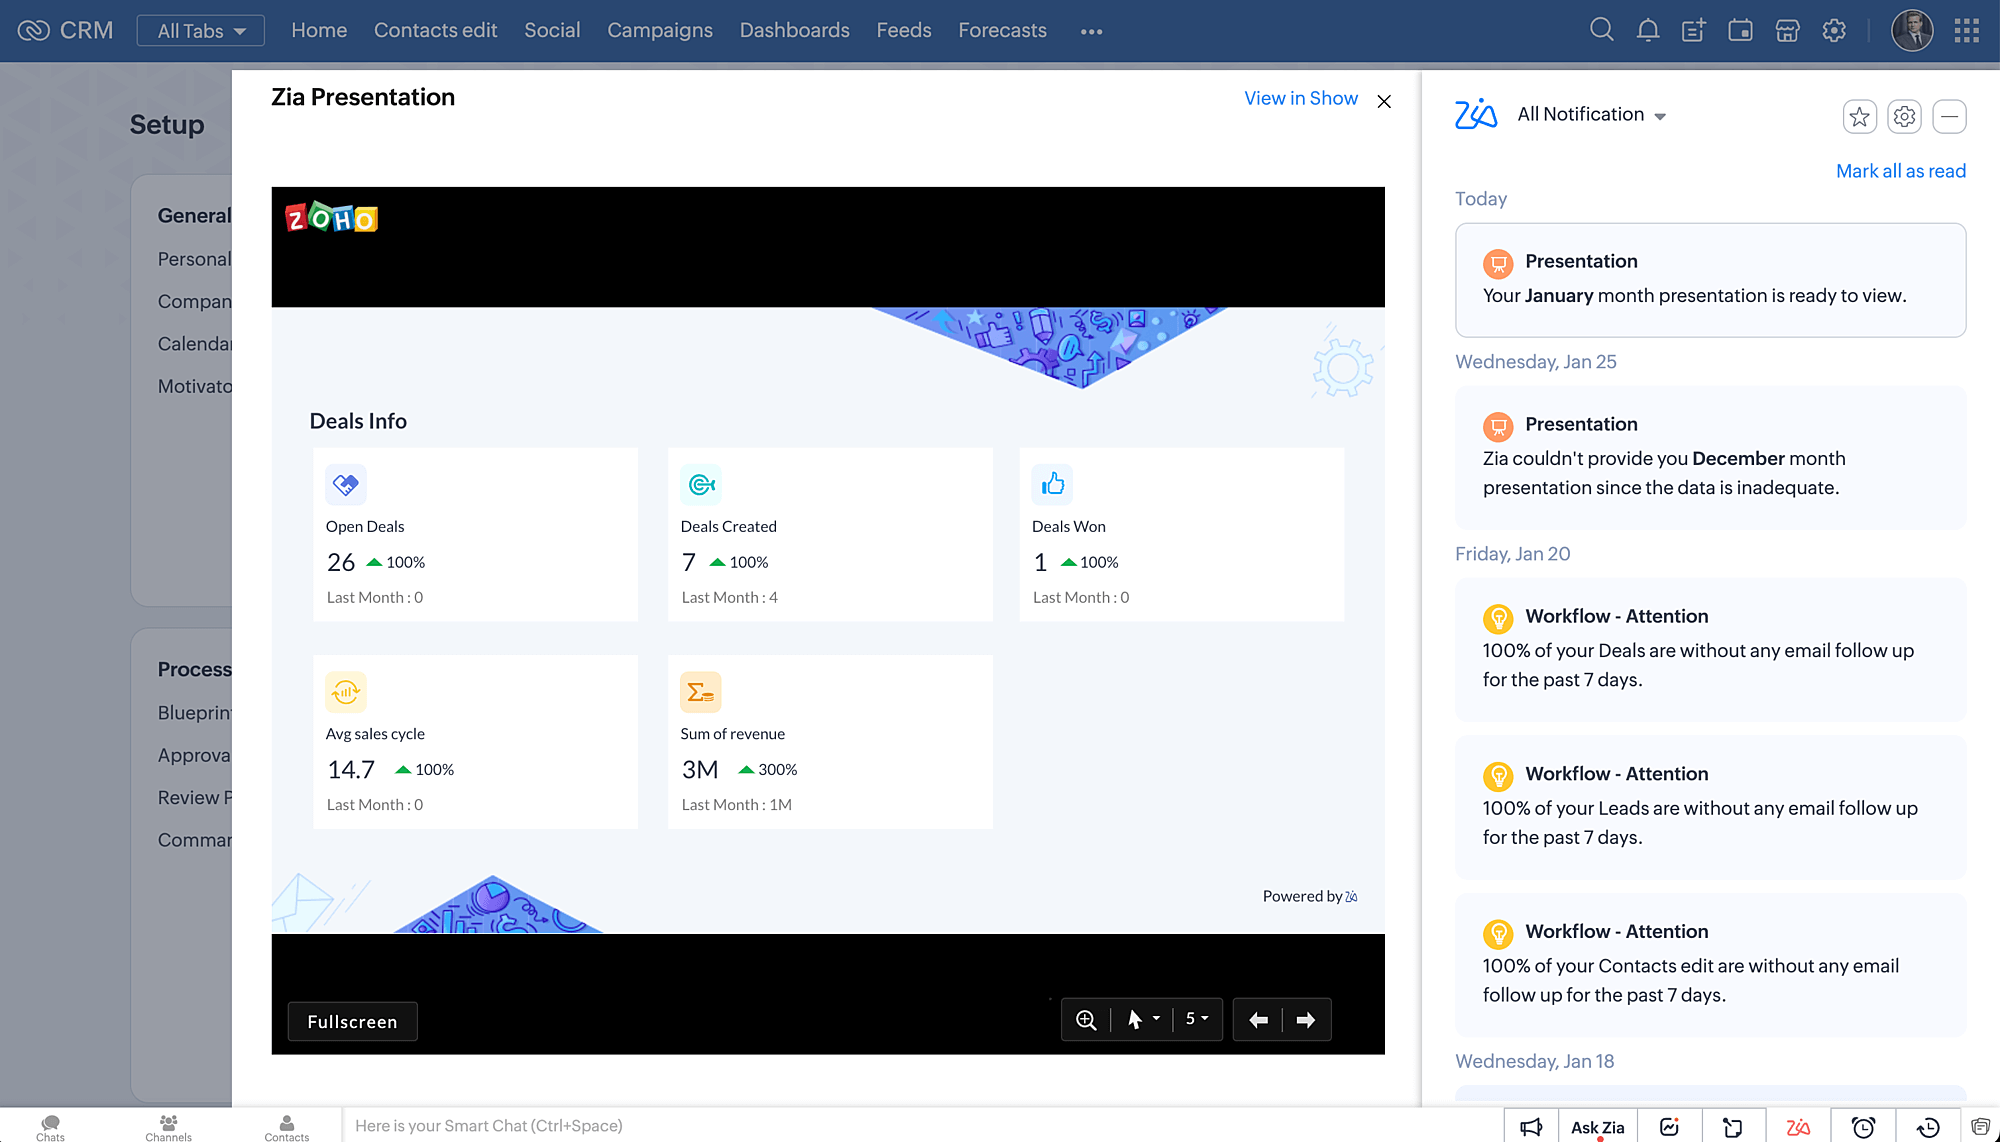
Task: Click the star favorites icon in Zia panel
Action: pyautogui.click(x=1859, y=117)
